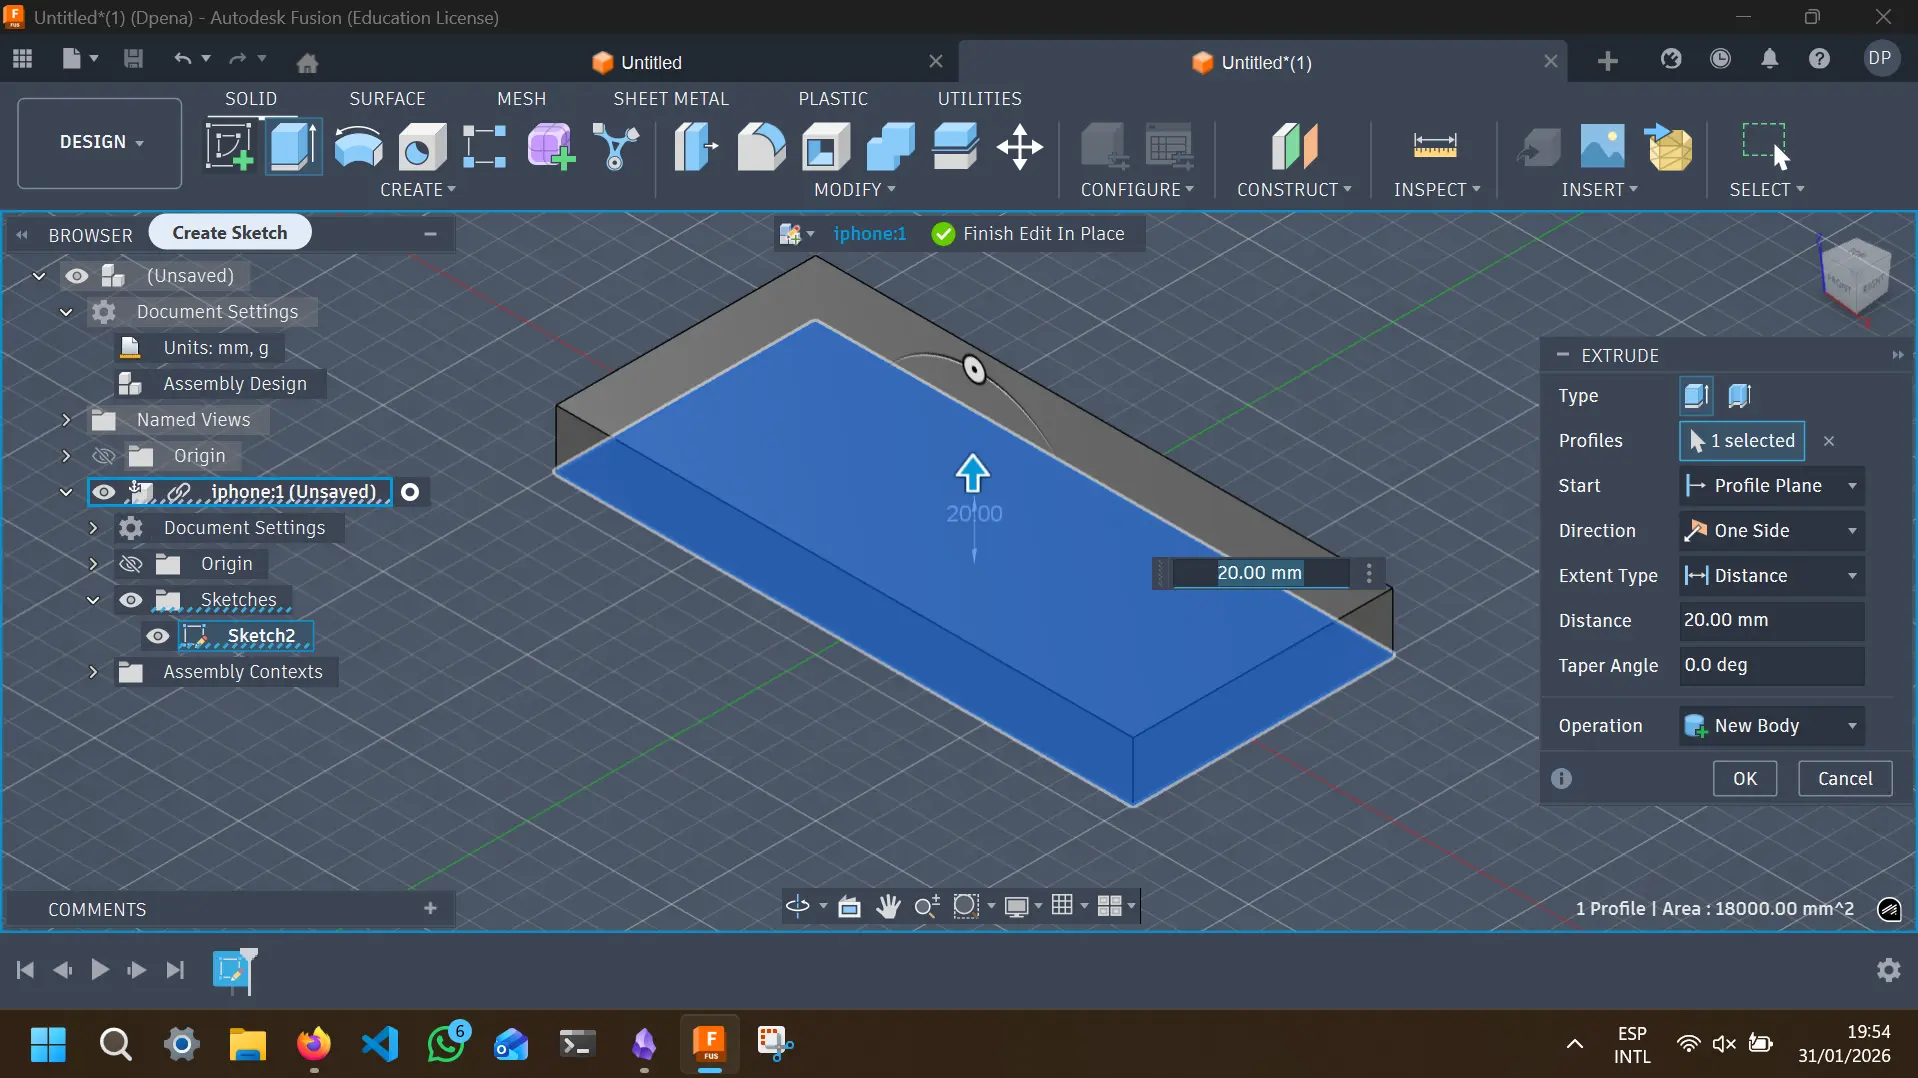The image size is (1918, 1078).
Task: Select the Shell tool icon
Action: point(826,146)
